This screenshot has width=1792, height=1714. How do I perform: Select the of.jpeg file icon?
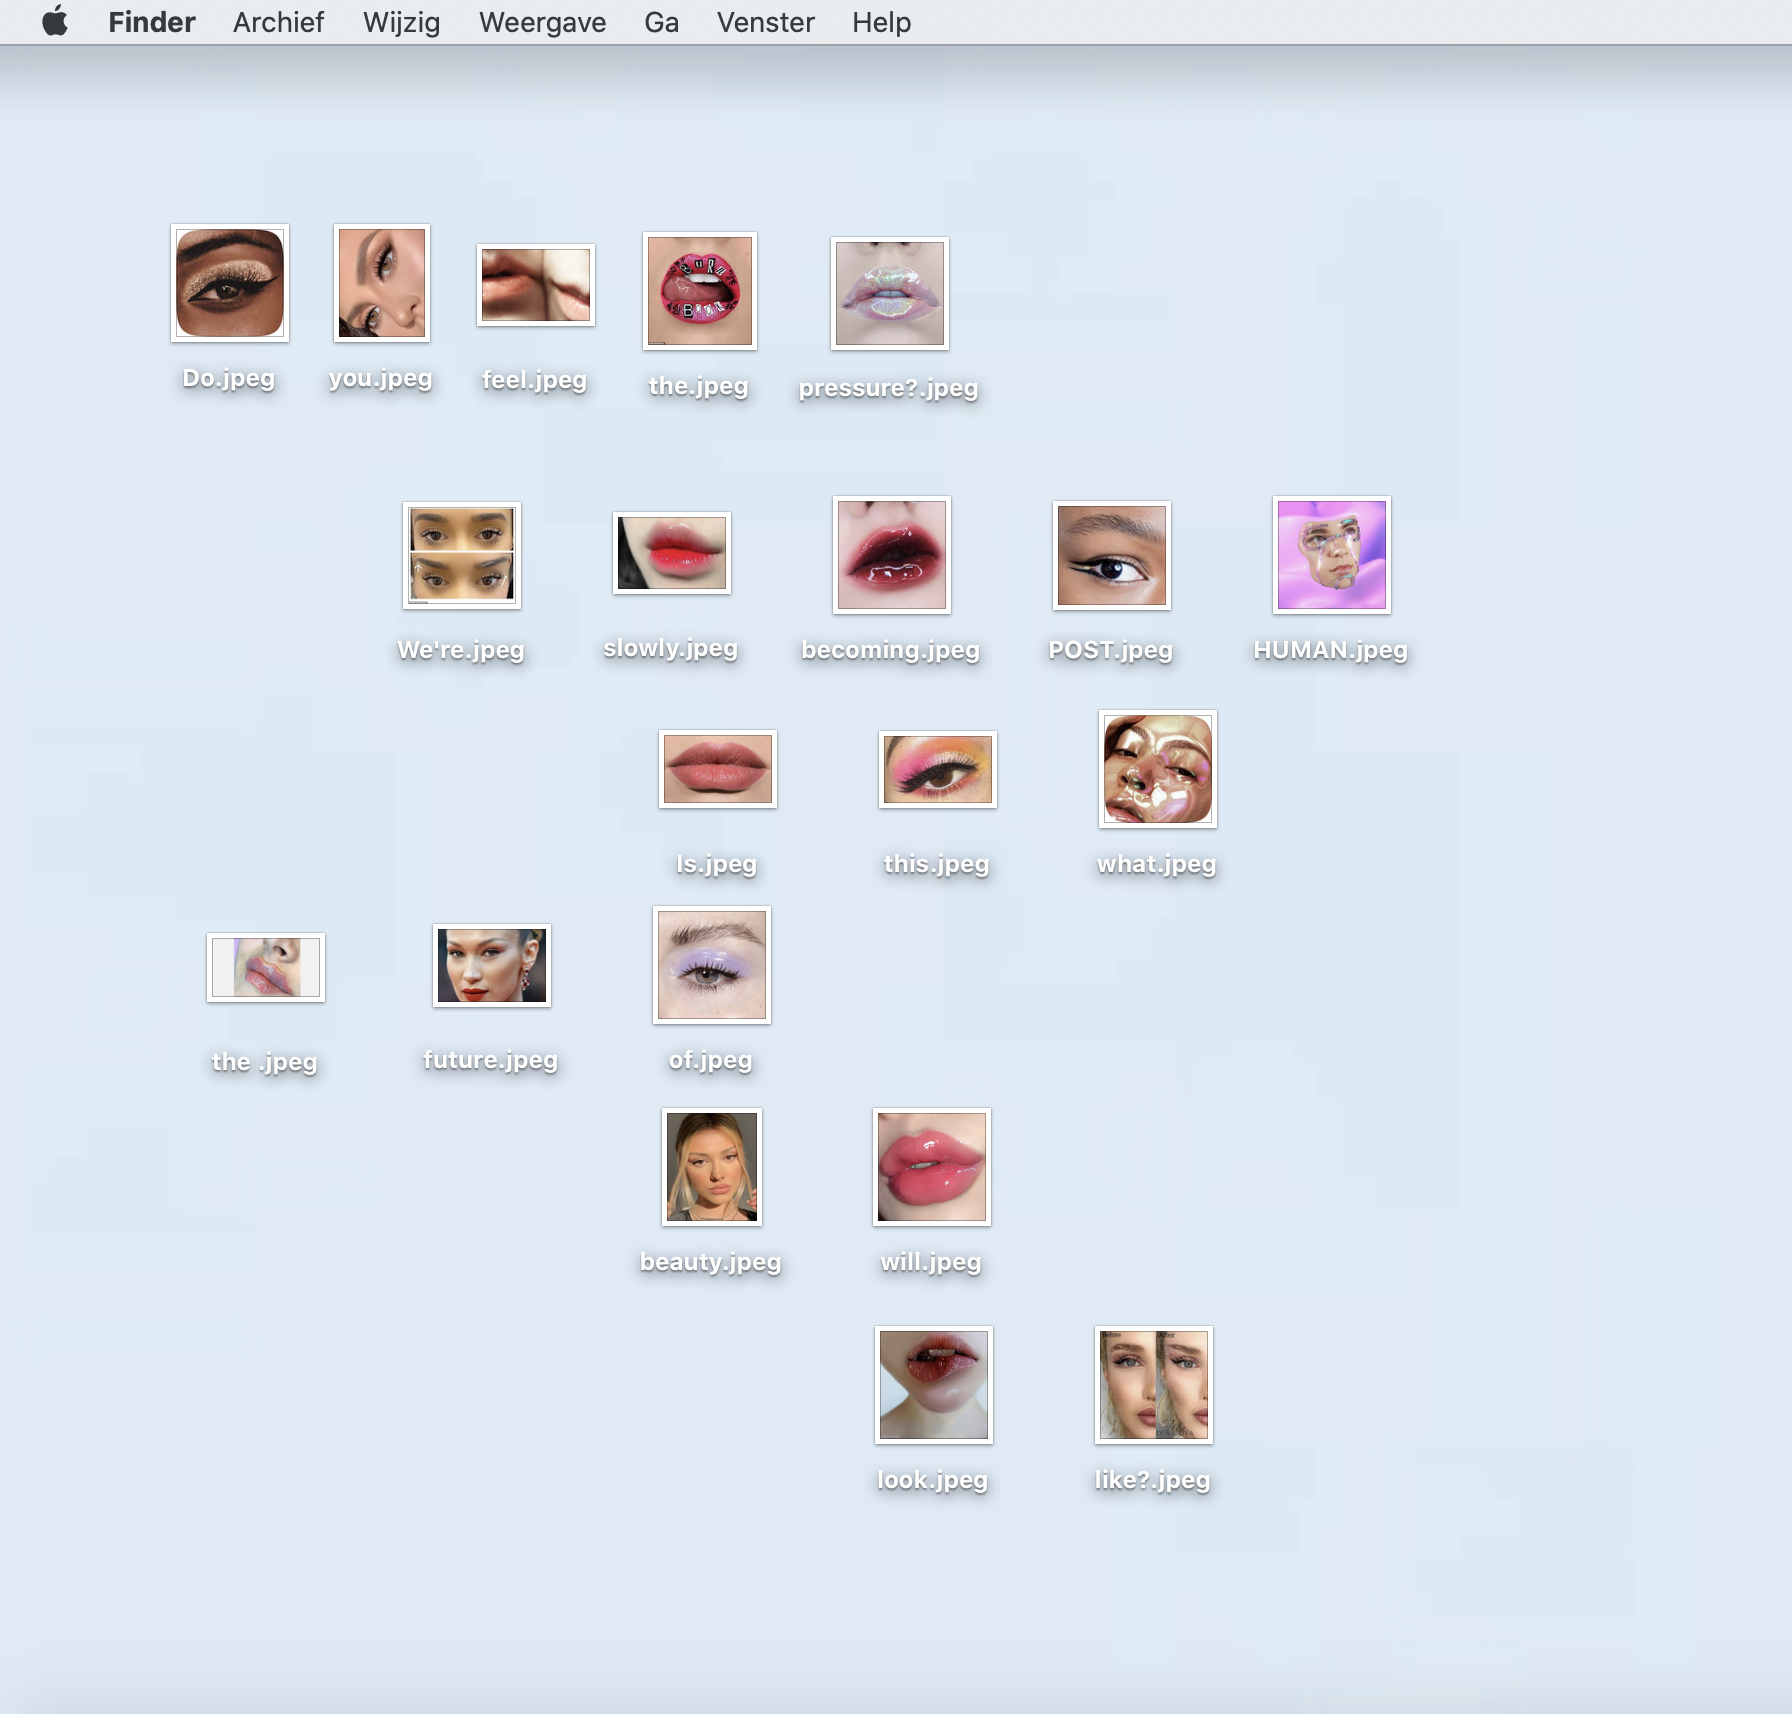(x=712, y=965)
